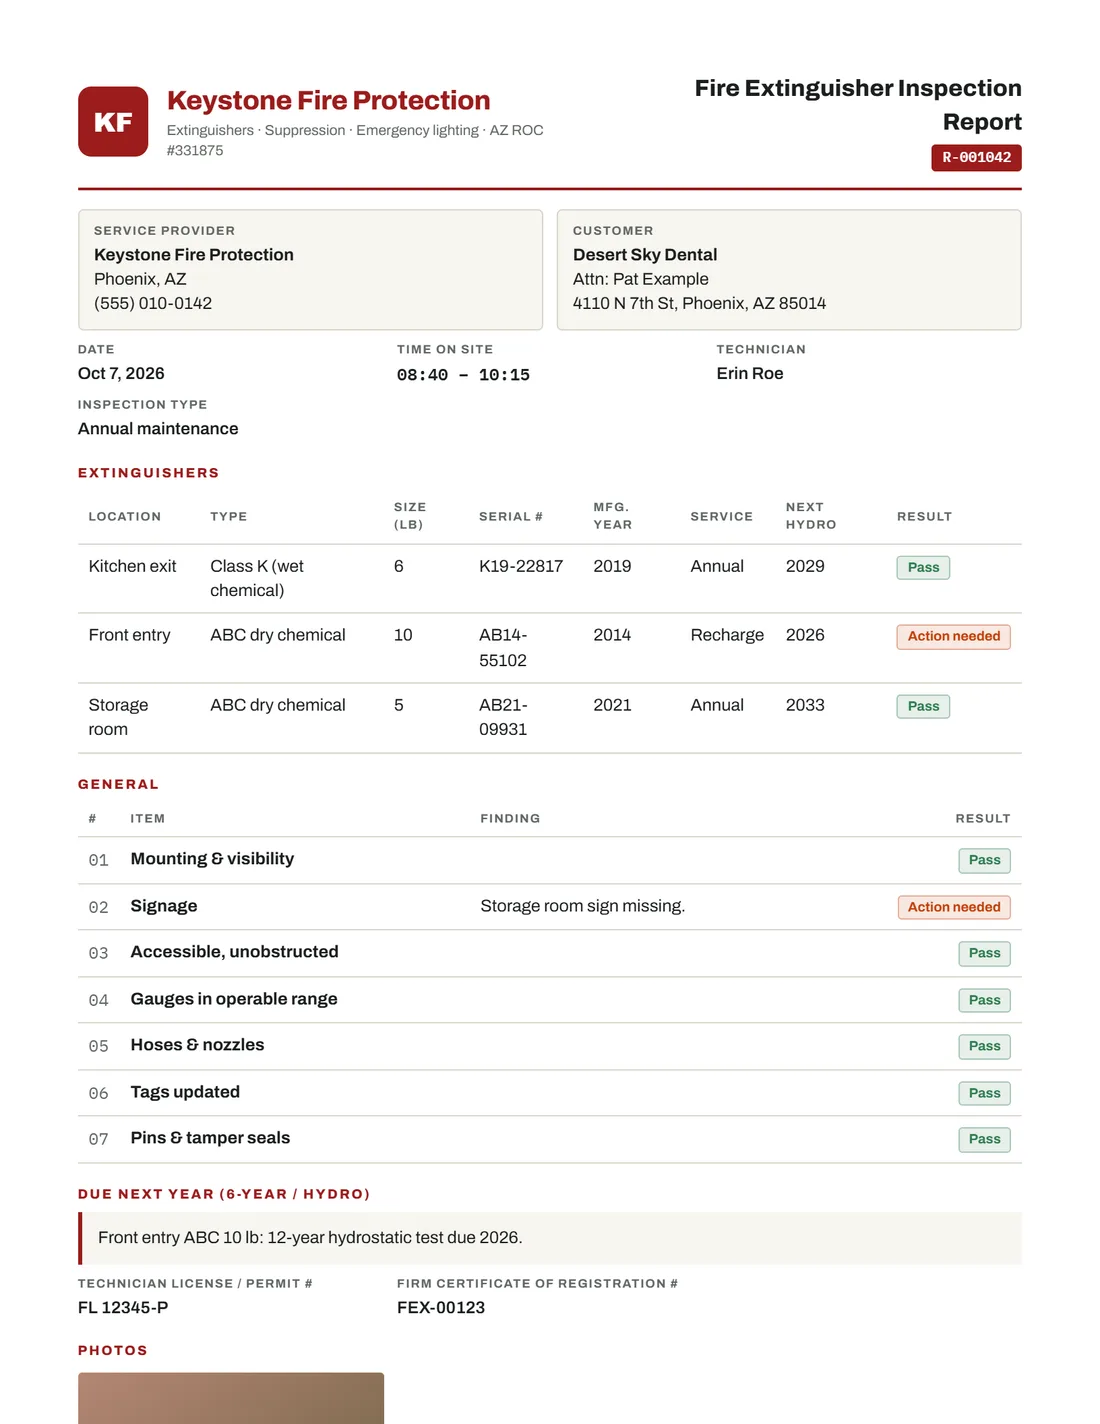Click the phone number (555) 010-0142
The image size is (1100, 1424).
(x=153, y=303)
